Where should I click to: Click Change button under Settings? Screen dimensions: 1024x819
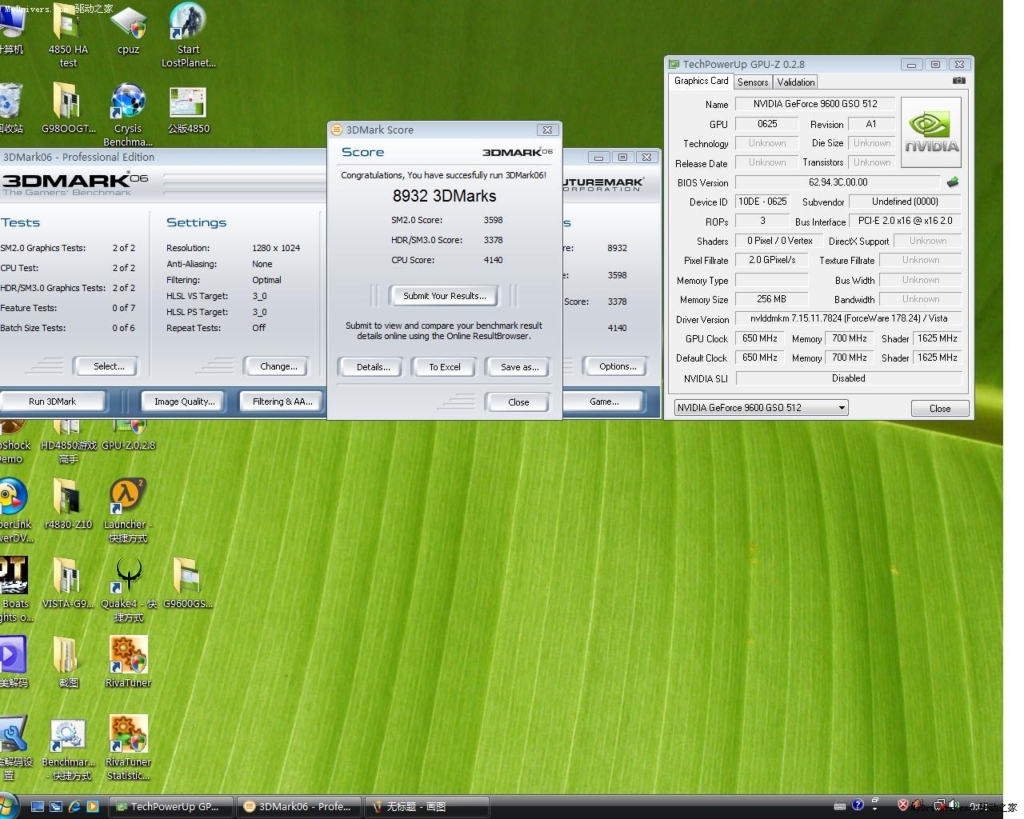278,366
